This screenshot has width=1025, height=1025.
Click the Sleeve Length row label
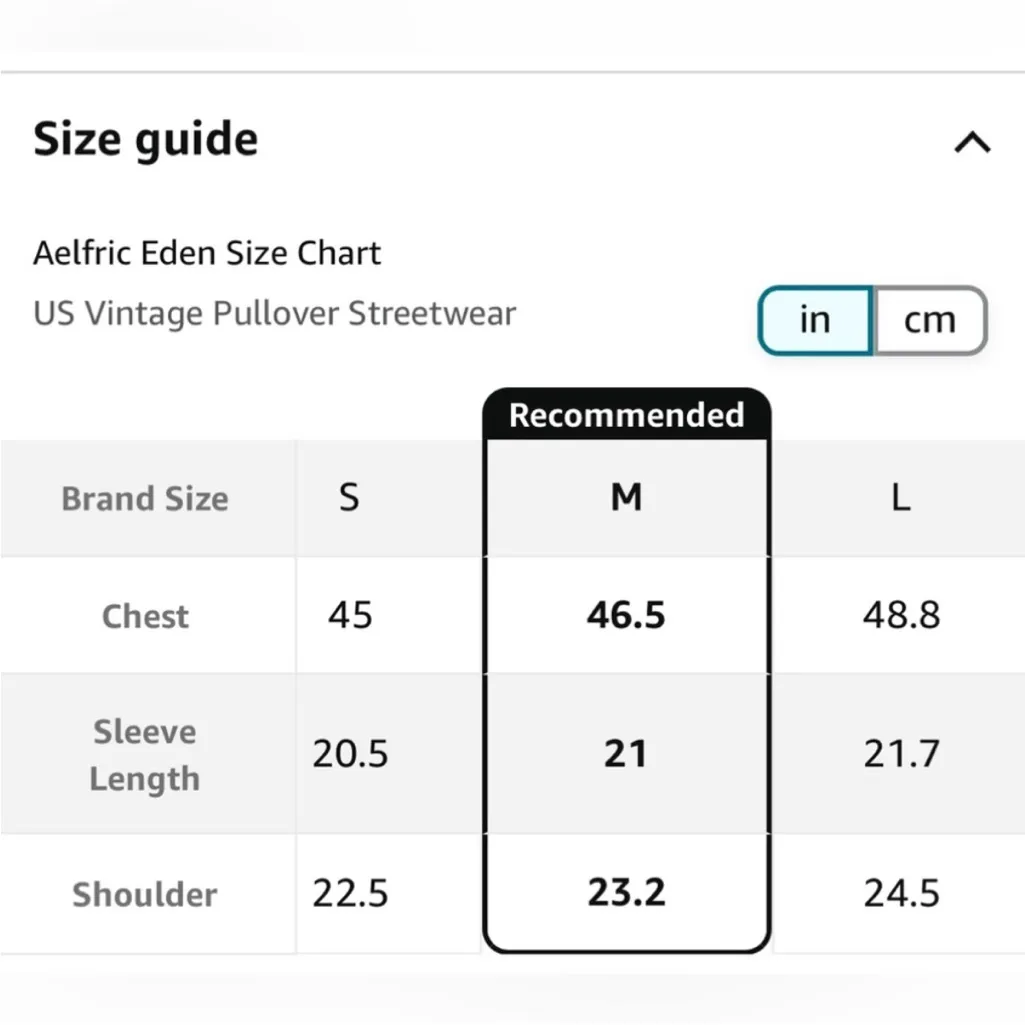(x=145, y=755)
